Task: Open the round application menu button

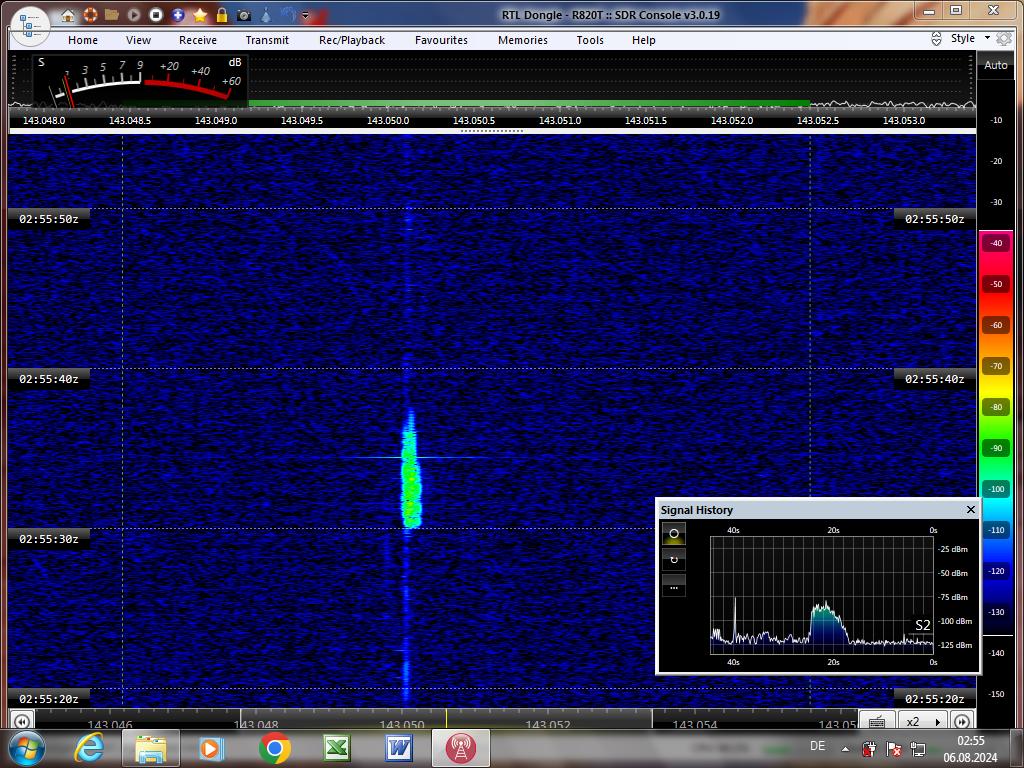Action: pyautogui.click(x=29, y=27)
